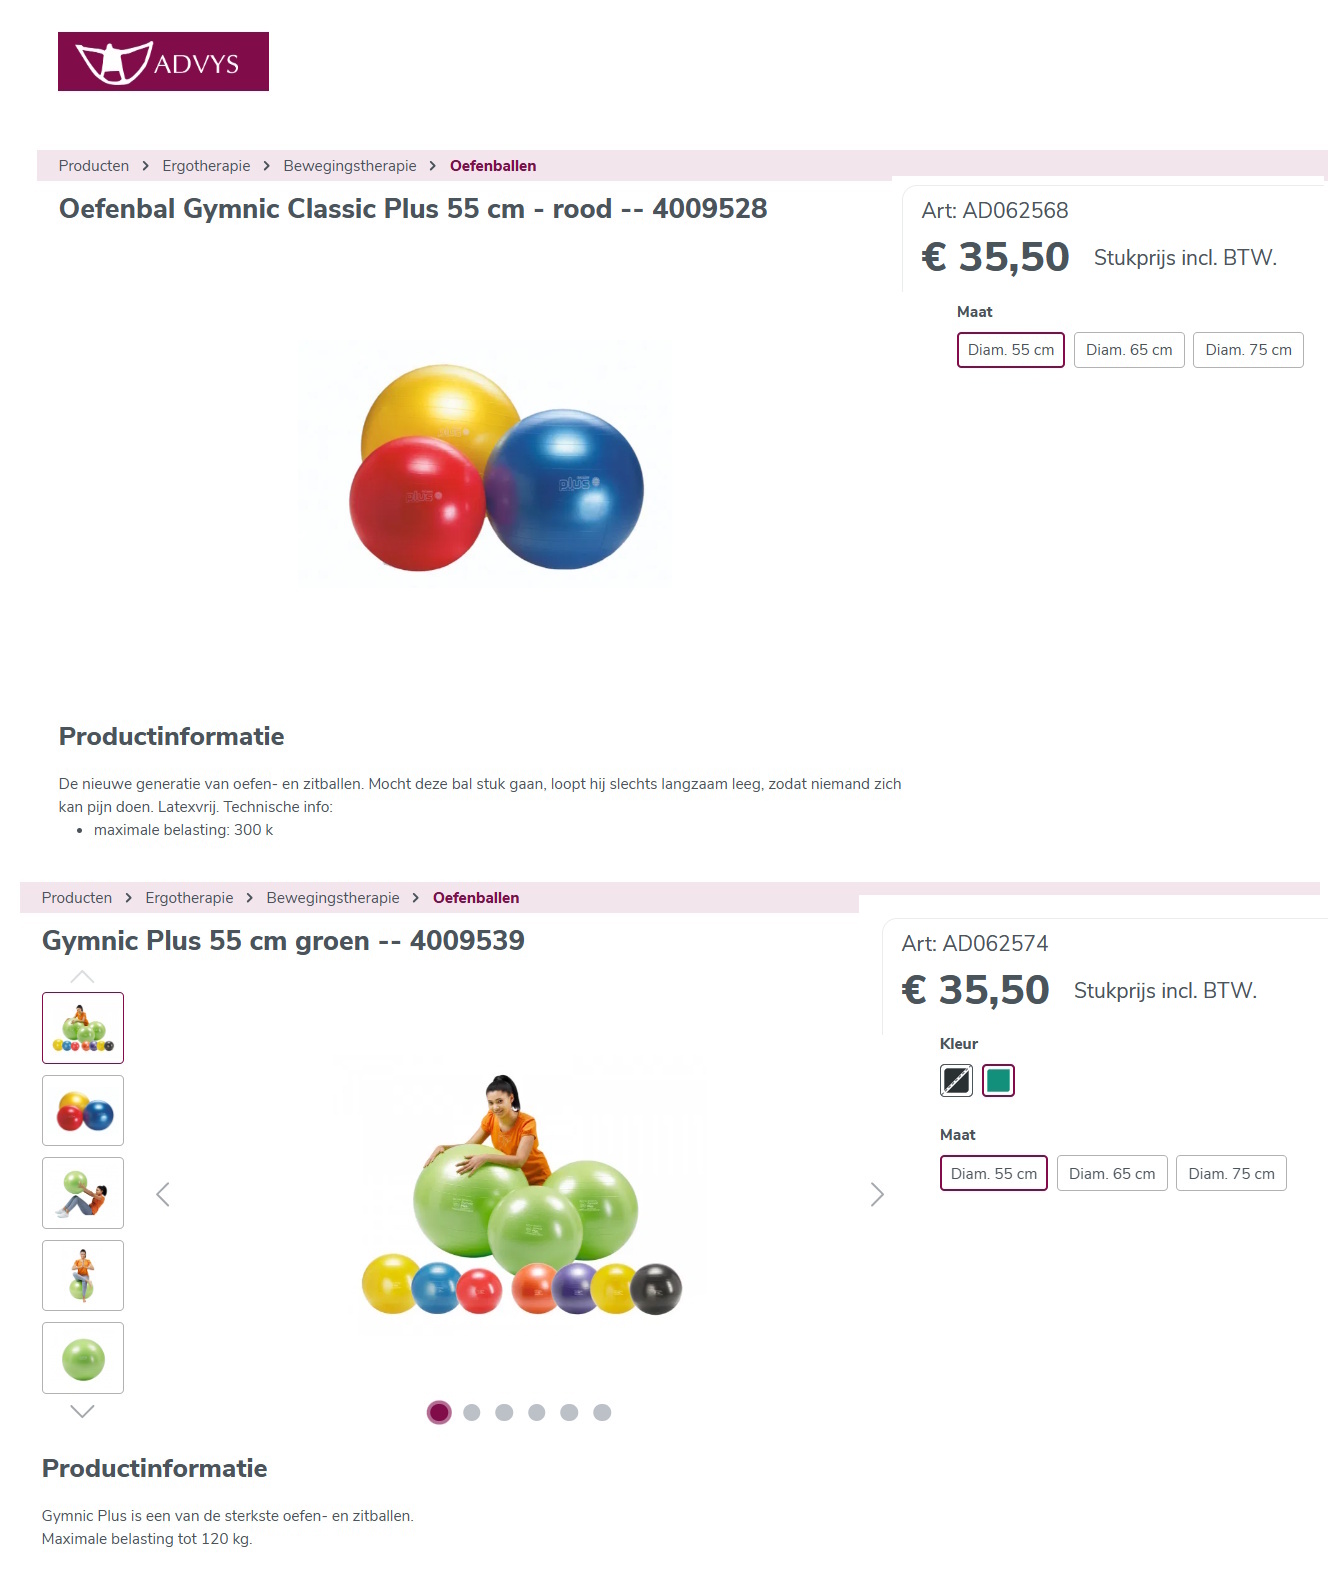
Task: Select Diam. 75 cm for green Gymnic Plus
Action: pos(1231,1173)
